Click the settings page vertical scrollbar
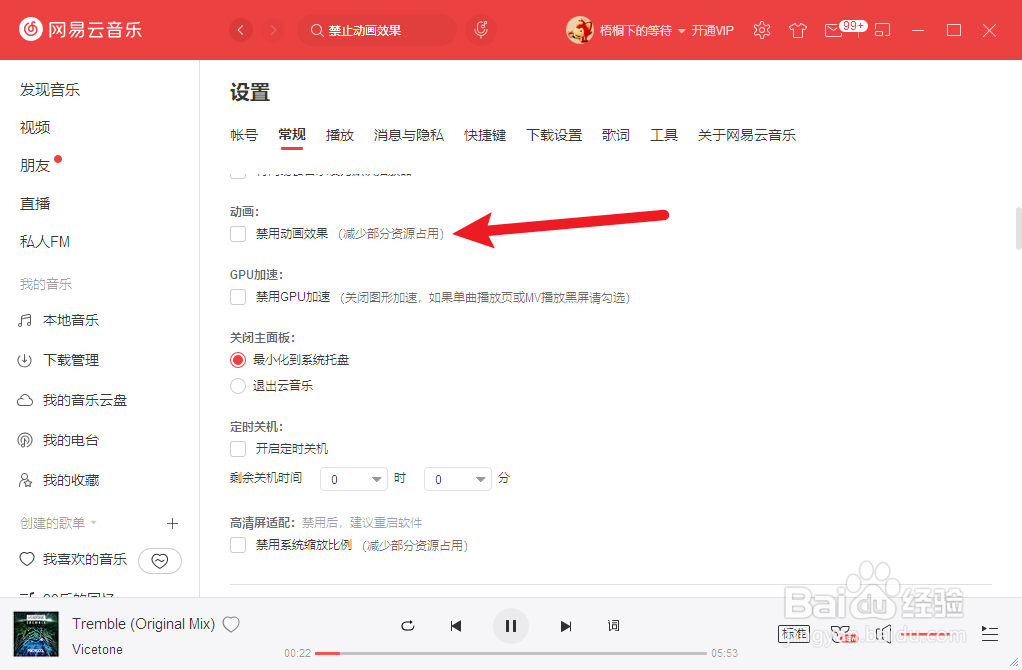This screenshot has height=670, width=1022. (x=1018, y=228)
